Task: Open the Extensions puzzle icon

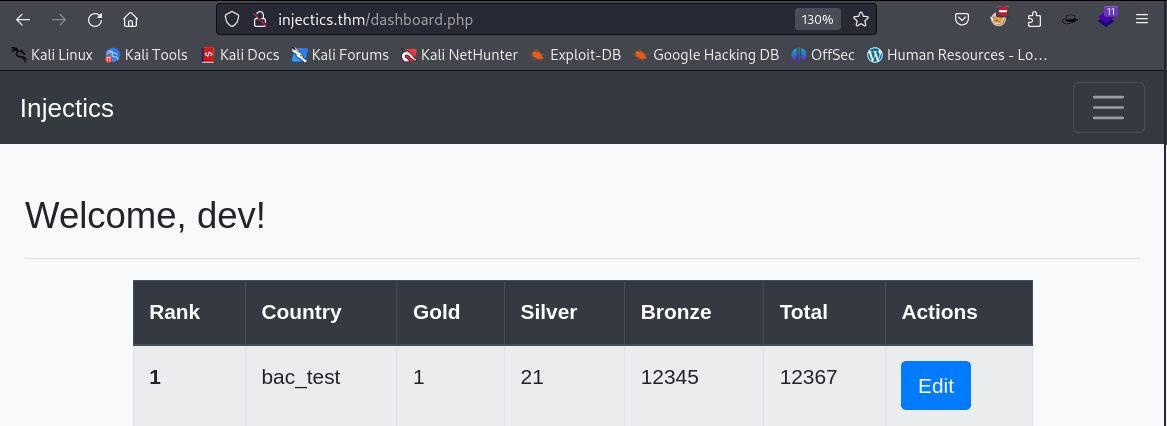Action: pyautogui.click(x=1034, y=19)
